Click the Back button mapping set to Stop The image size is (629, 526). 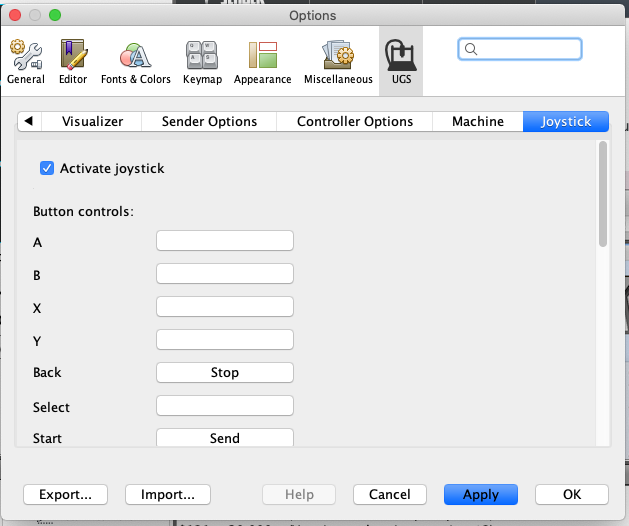(x=224, y=372)
